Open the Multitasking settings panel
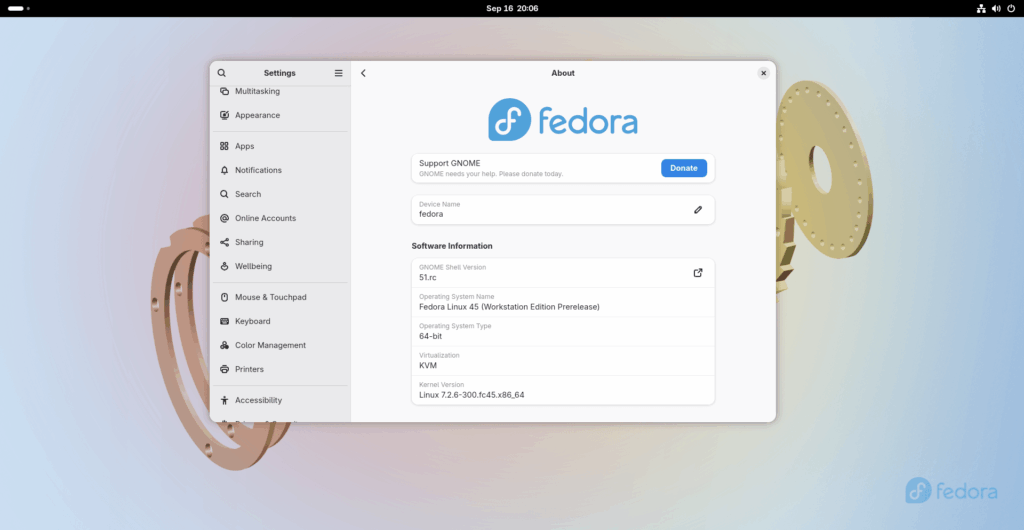The image size is (1024, 530). (x=281, y=91)
